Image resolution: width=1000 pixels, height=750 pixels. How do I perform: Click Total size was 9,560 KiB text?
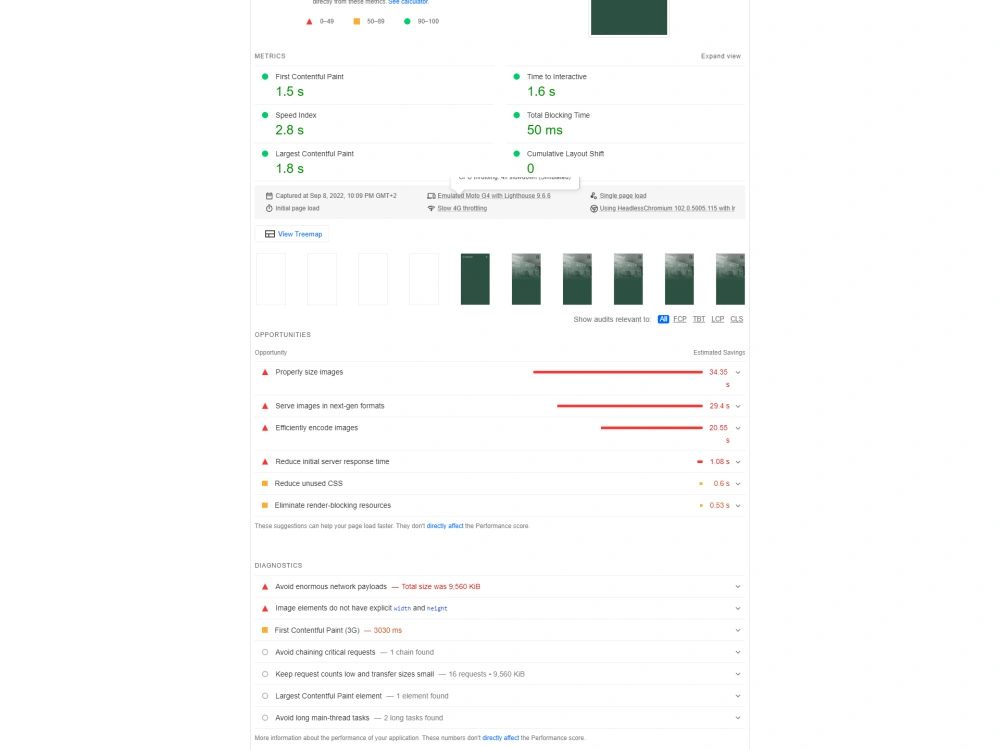pos(441,587)
